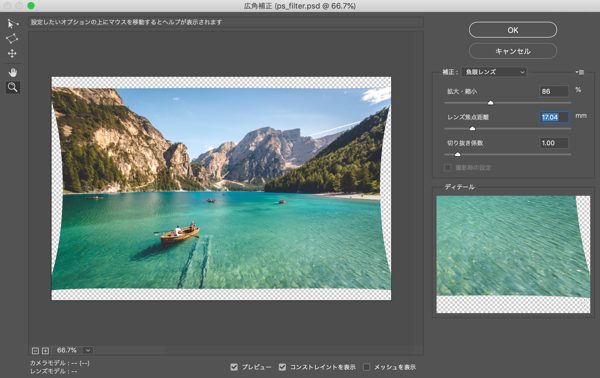Enable the メッシュを表示 checkbox

(x=366, y=367)
